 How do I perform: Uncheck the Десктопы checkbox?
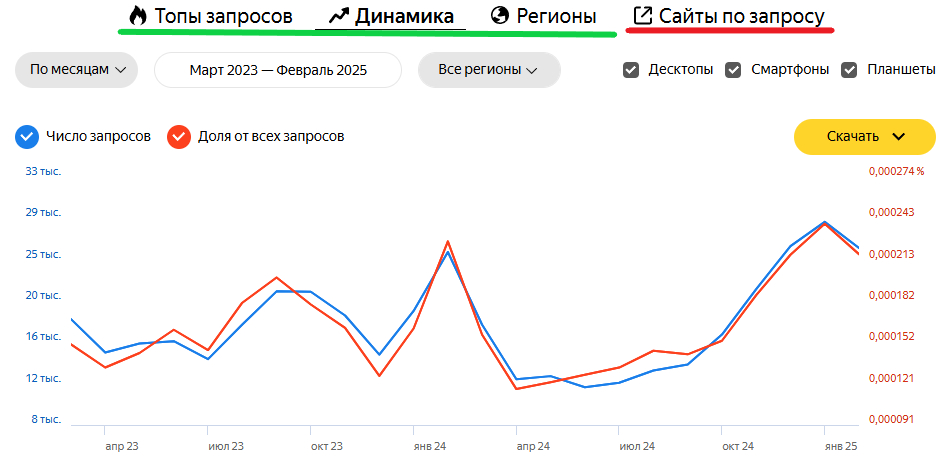(x=631, y=70)
